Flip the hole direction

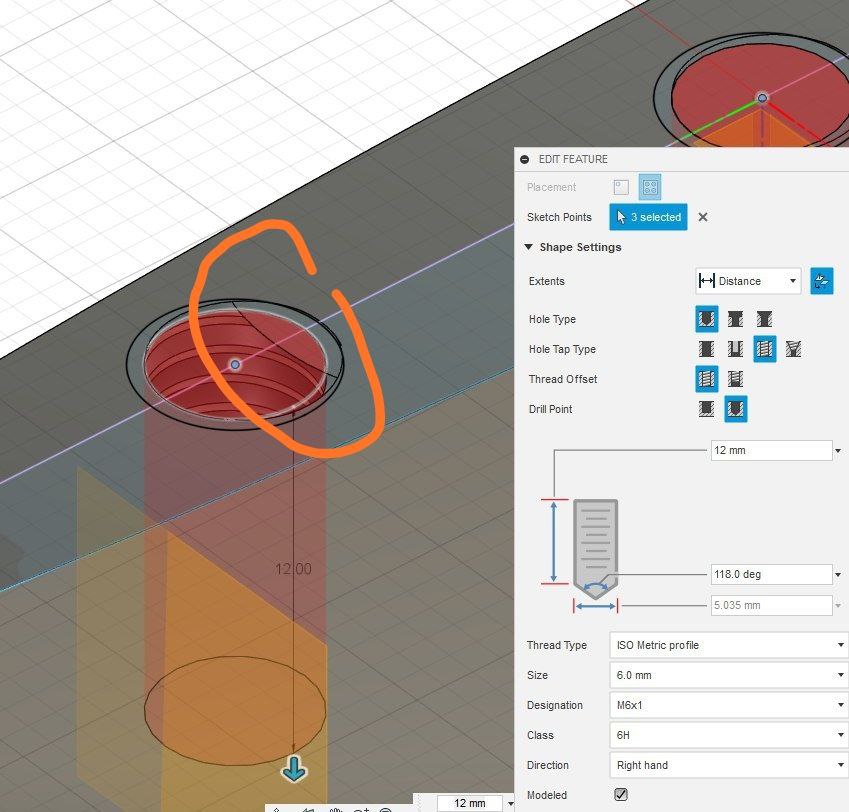click(x=821, y=281)
